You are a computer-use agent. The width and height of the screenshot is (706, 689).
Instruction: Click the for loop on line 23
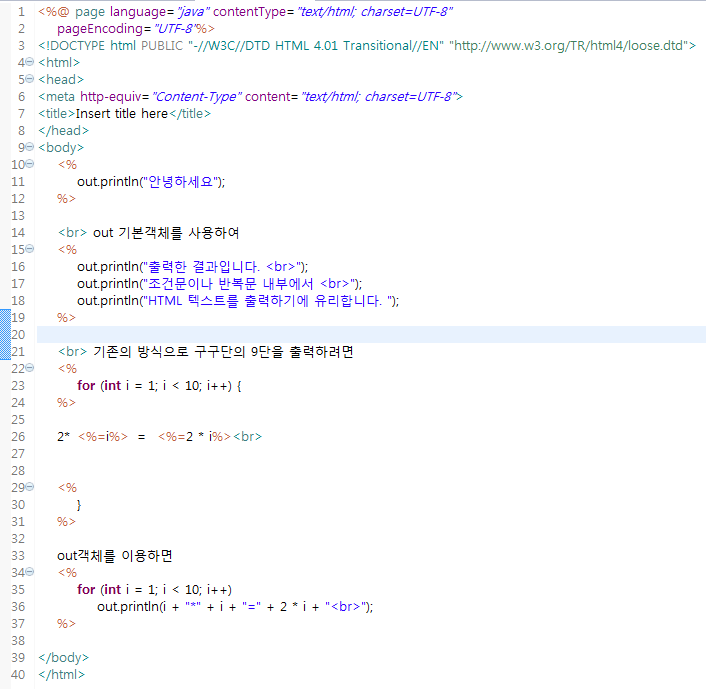pyautogui.click(x=159, y=386)
